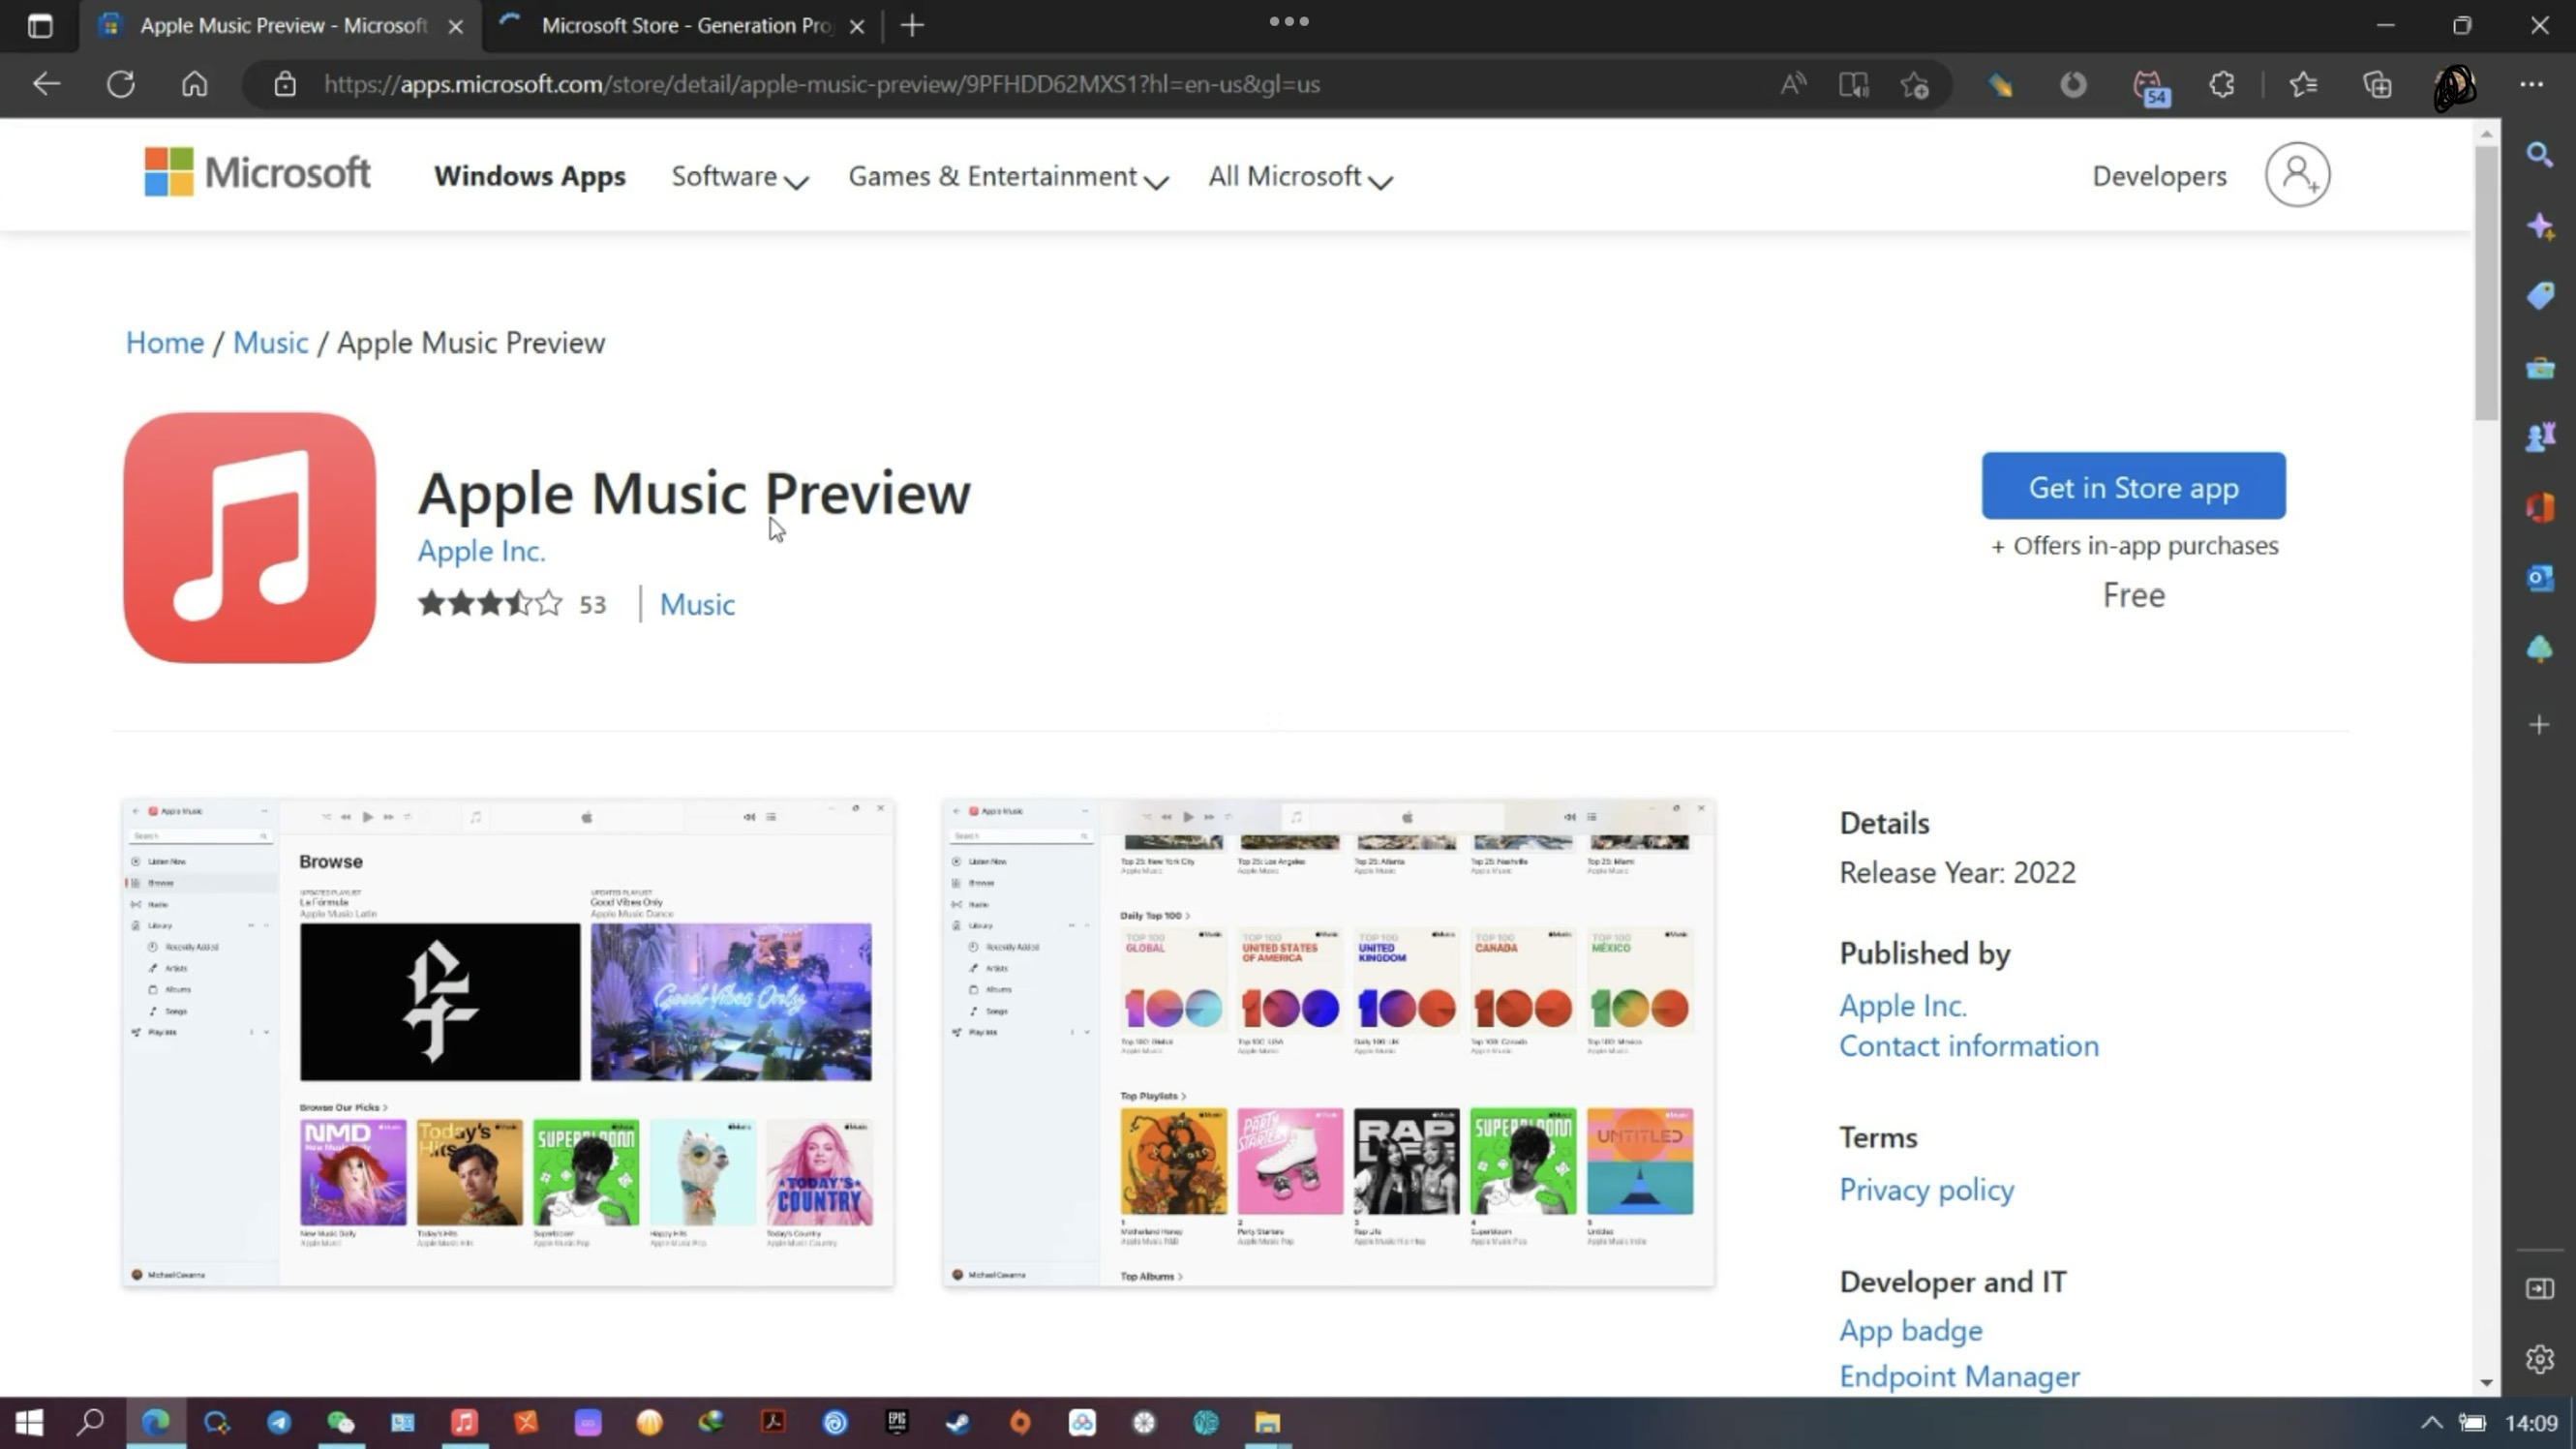Open Tools briefcase in sidebar

(2540, 368)
